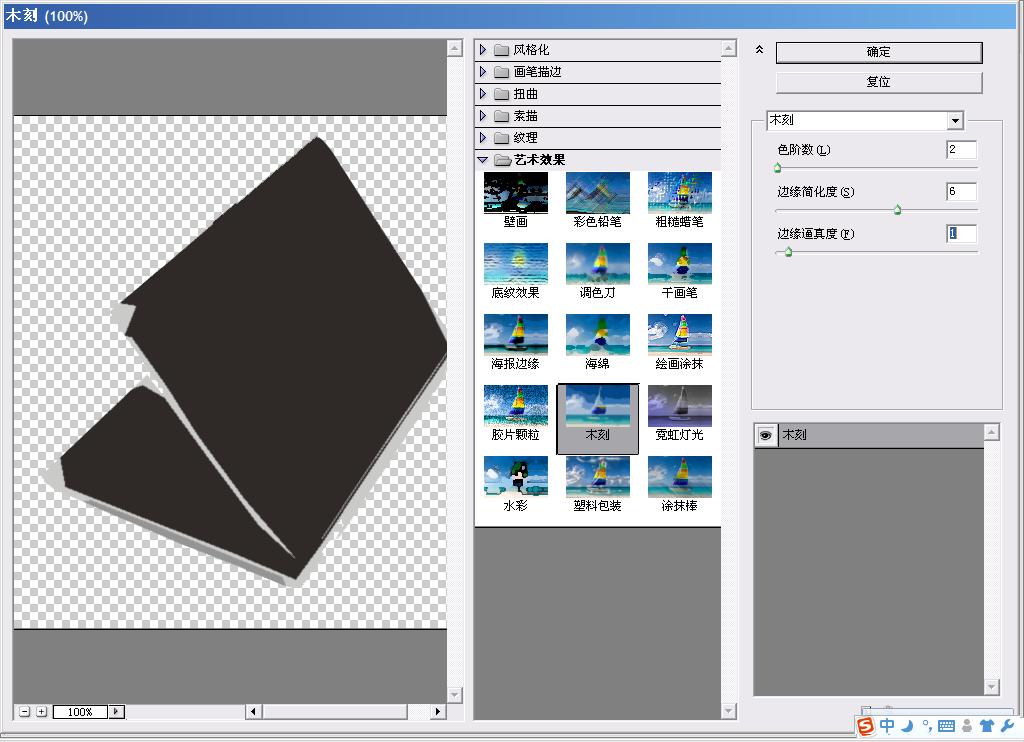Zoom in the preview with plus button
Screen dimensions: 1024x742
[41, 711]
